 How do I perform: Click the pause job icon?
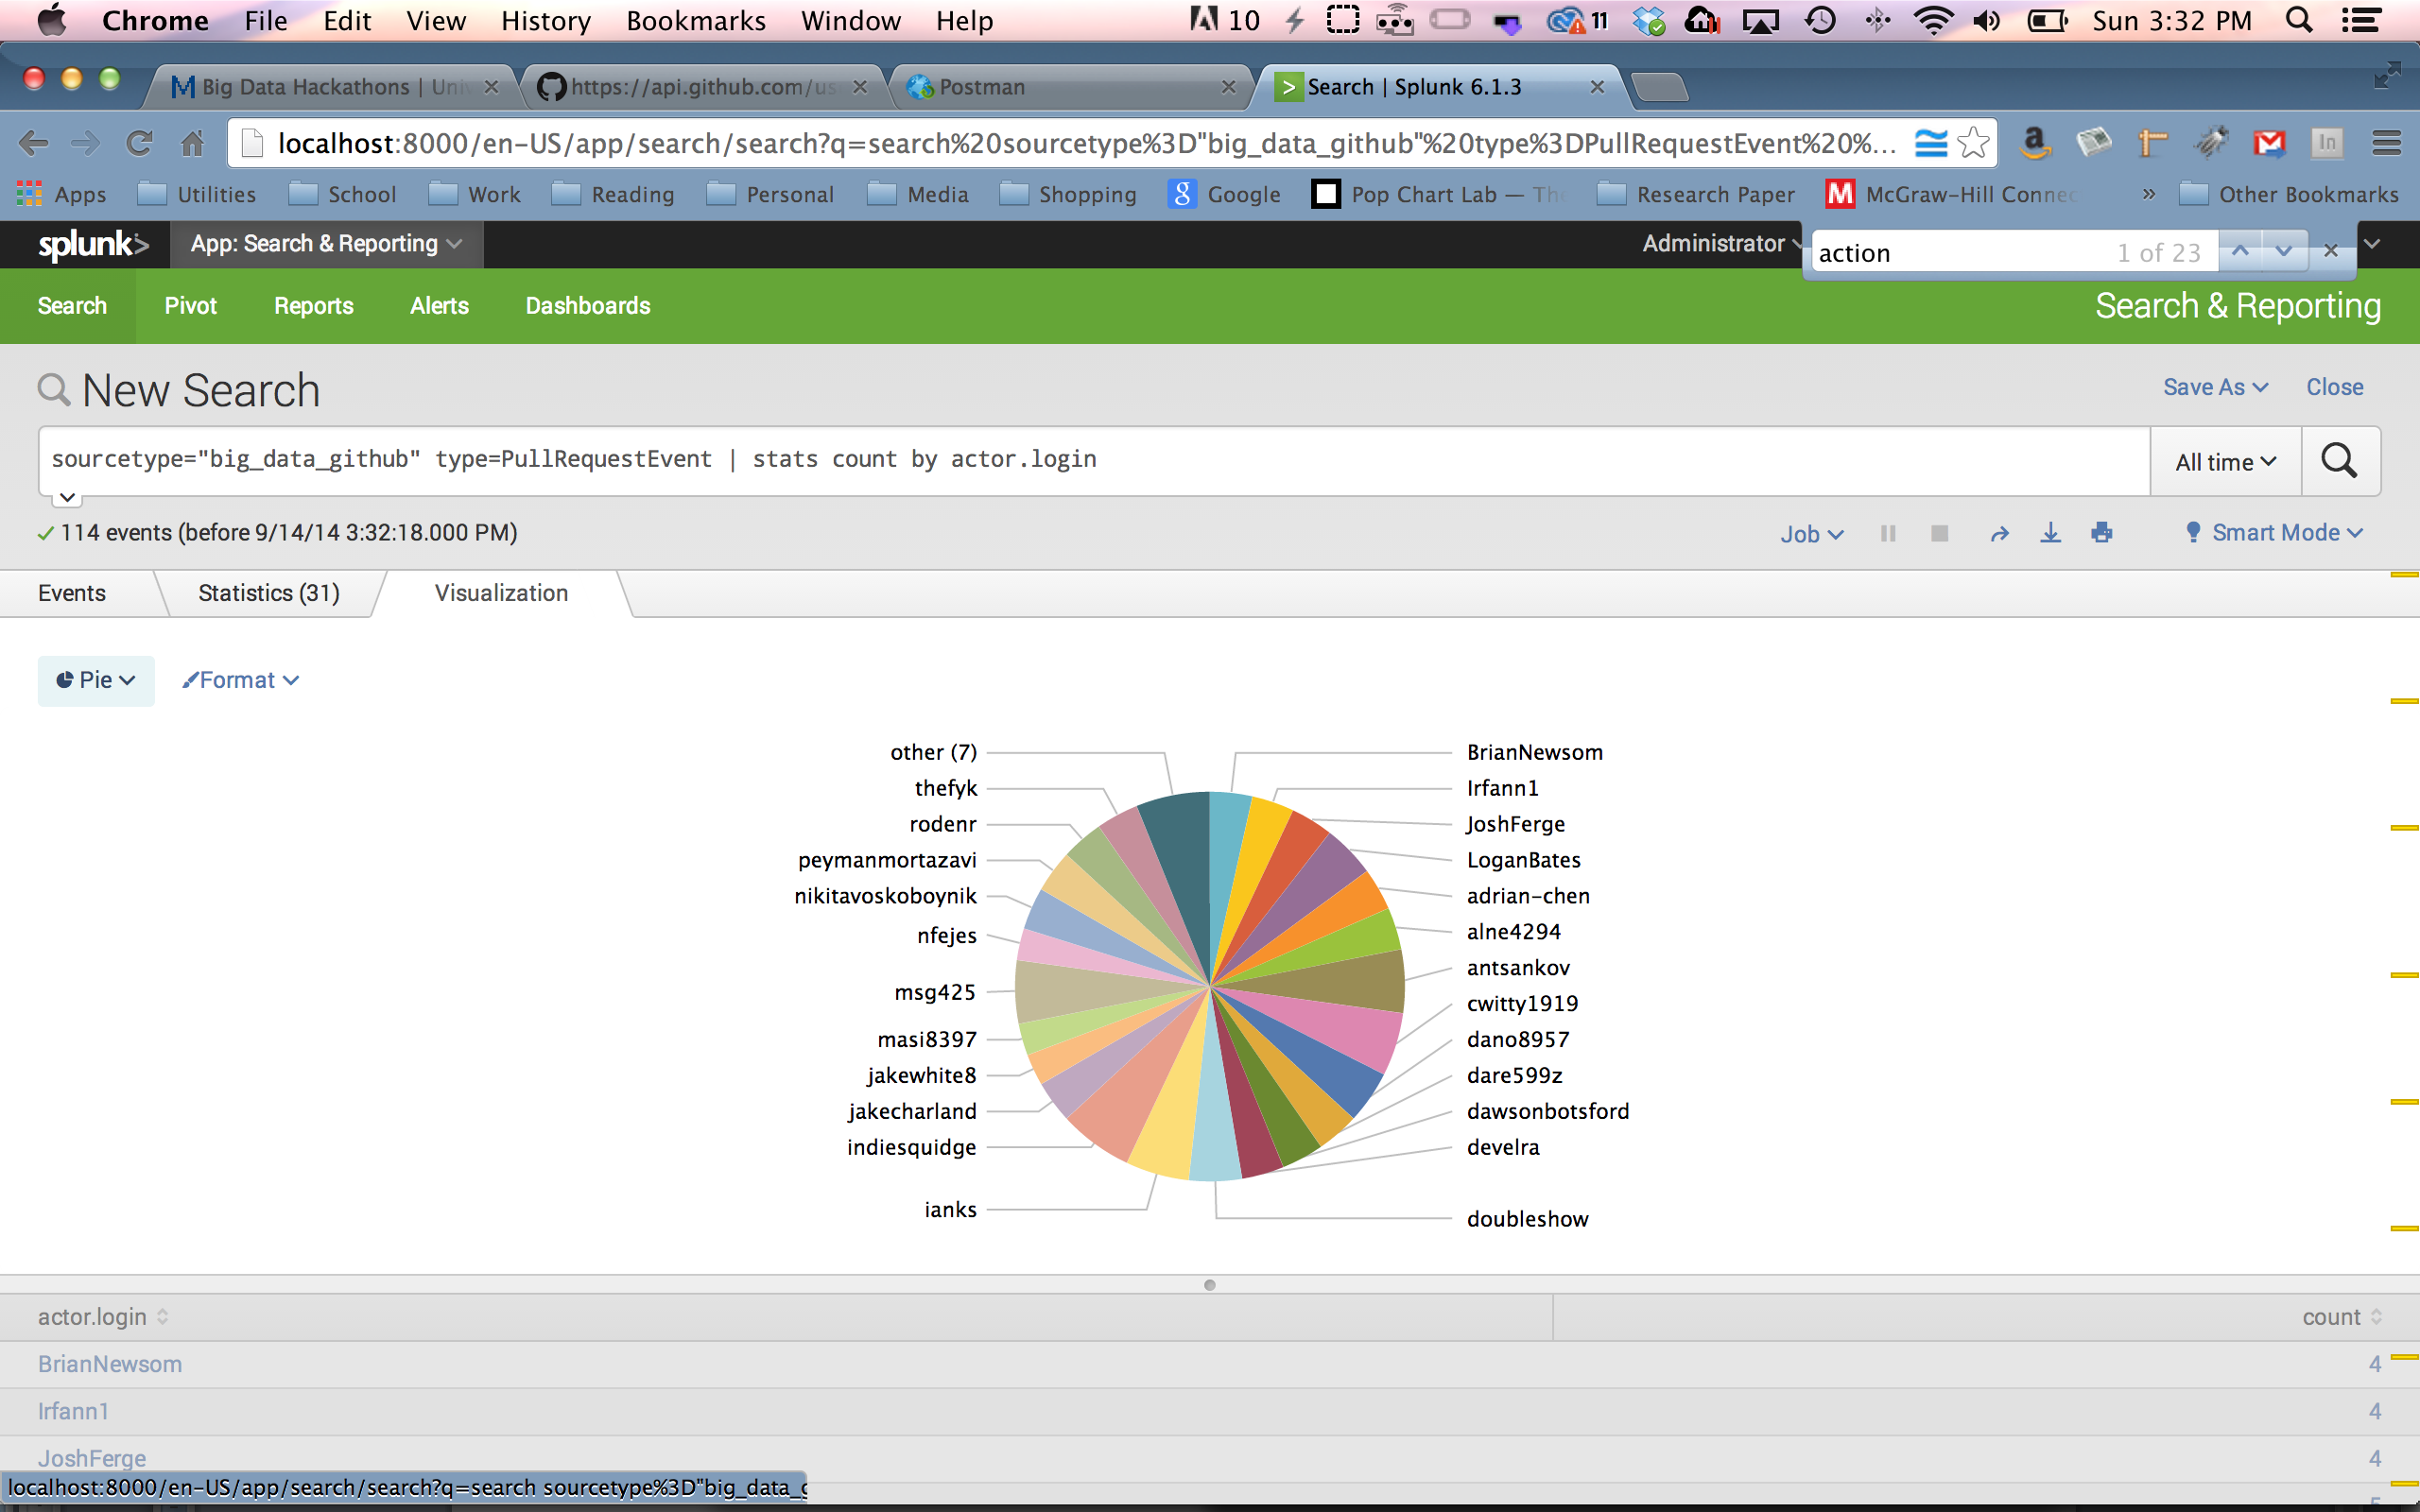tap(1888, 533)
